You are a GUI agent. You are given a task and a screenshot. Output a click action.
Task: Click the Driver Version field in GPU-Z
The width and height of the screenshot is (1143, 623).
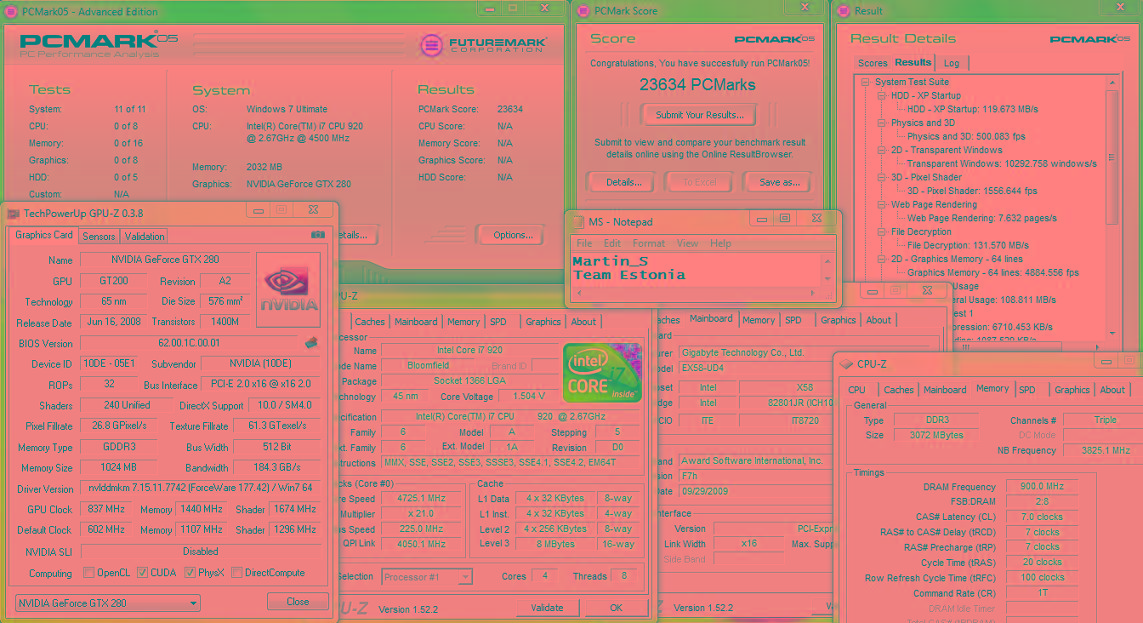coord(200,487)
